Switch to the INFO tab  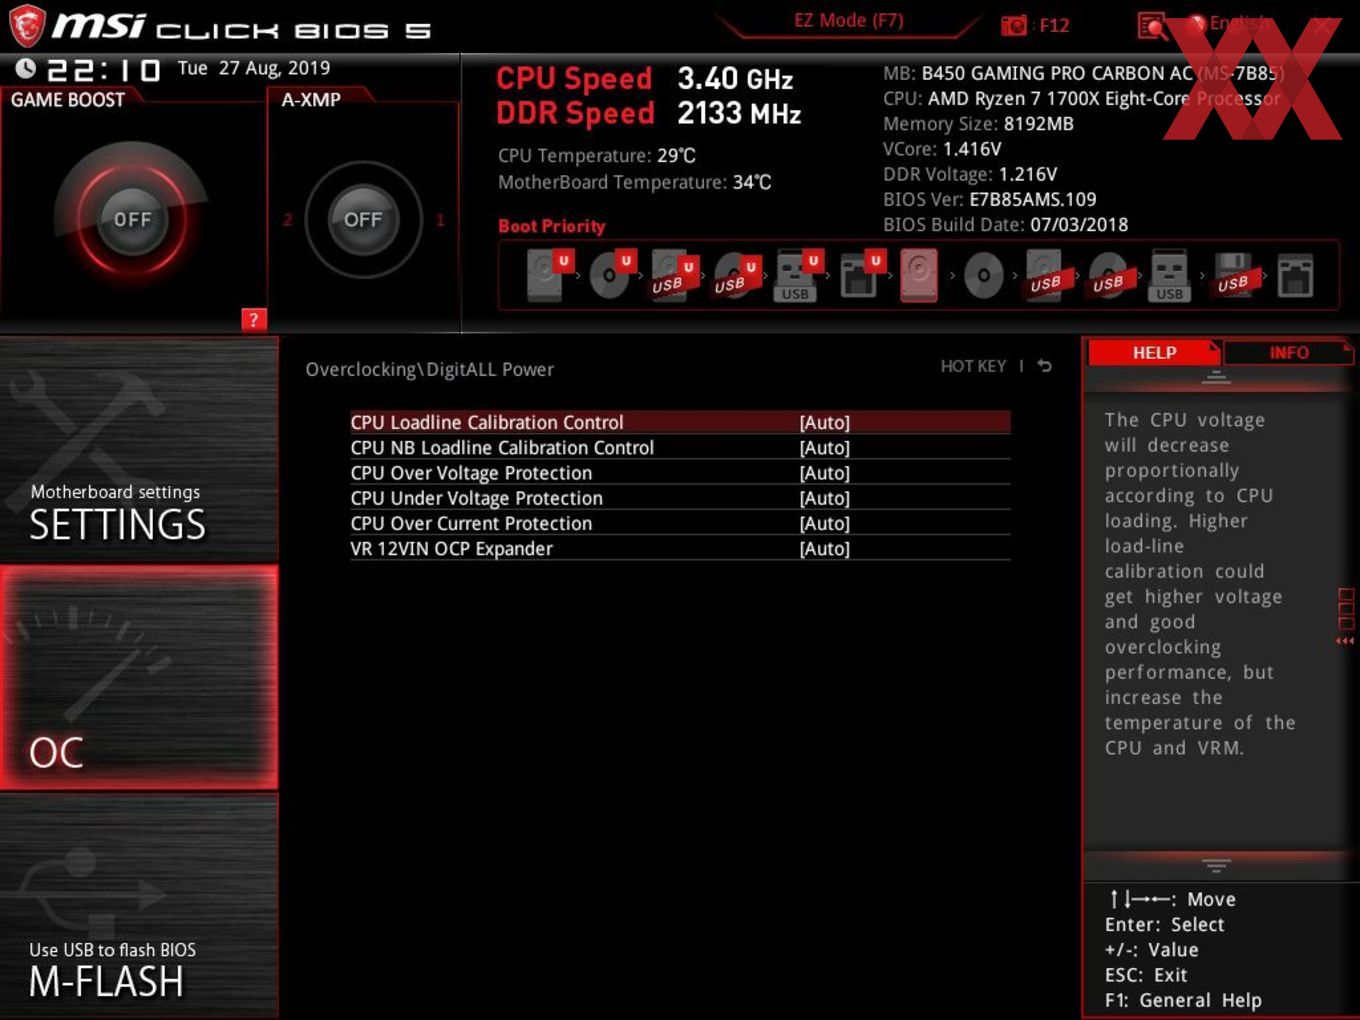click(1288, 352)
